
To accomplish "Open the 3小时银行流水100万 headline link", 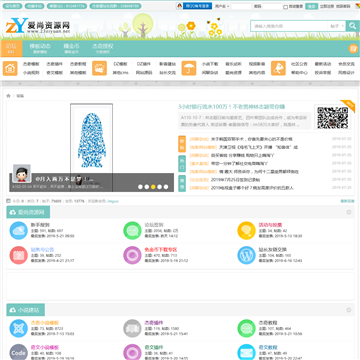I will point(231,107).
